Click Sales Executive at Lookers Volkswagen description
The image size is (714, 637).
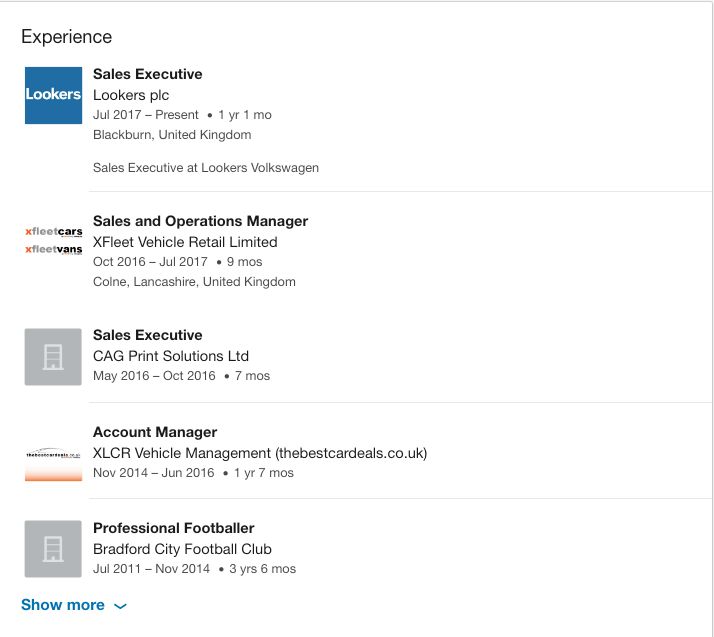[x=206, y=168]
